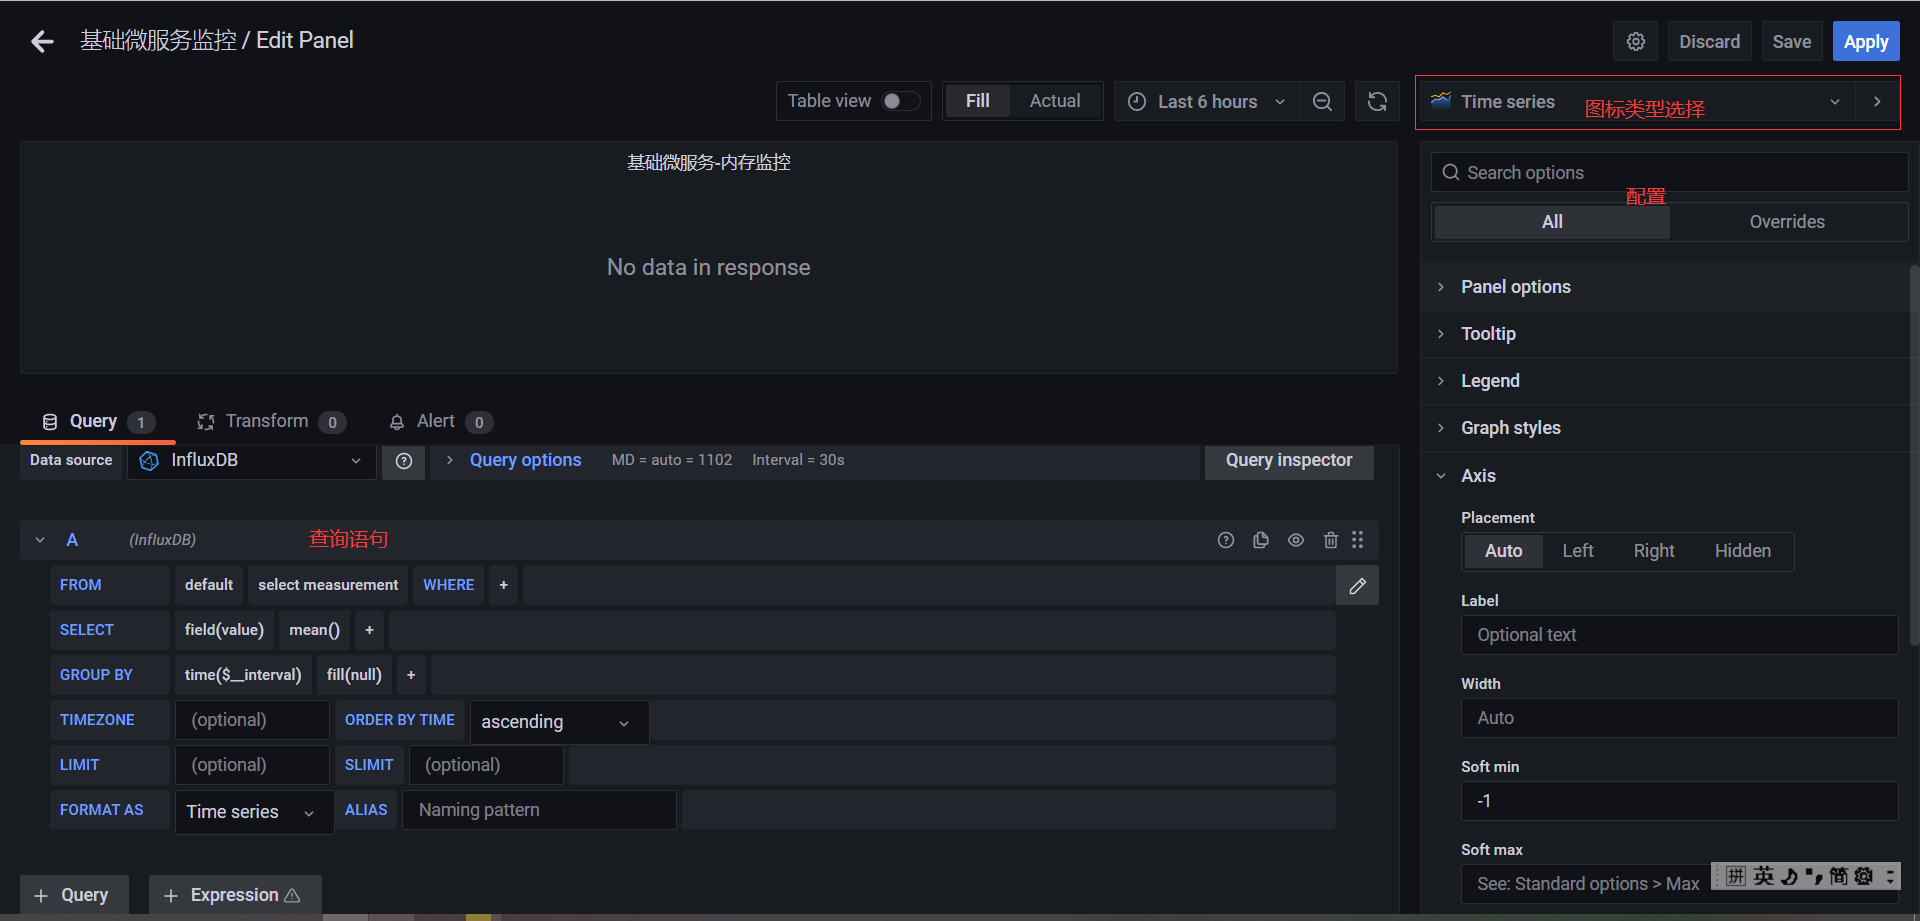Set axis placement to Hidden
This screenshot has width=1920, height=921.
click(1743, 551)
